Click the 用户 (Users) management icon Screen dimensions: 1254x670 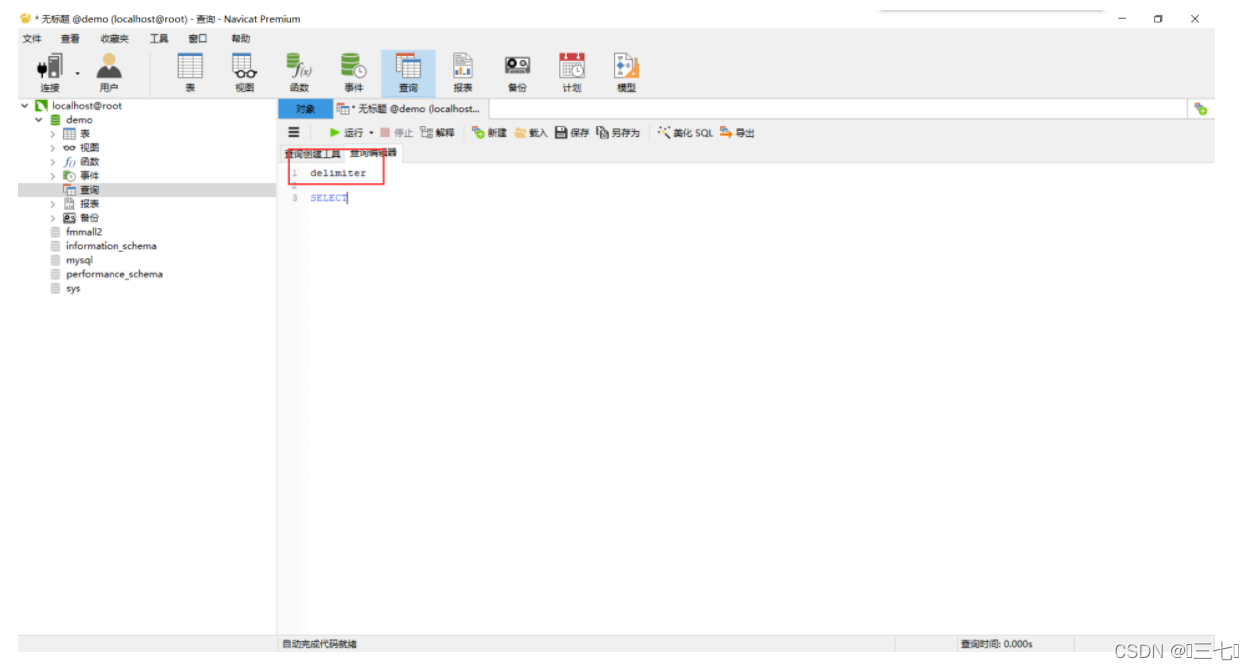(x=109, y=70)
